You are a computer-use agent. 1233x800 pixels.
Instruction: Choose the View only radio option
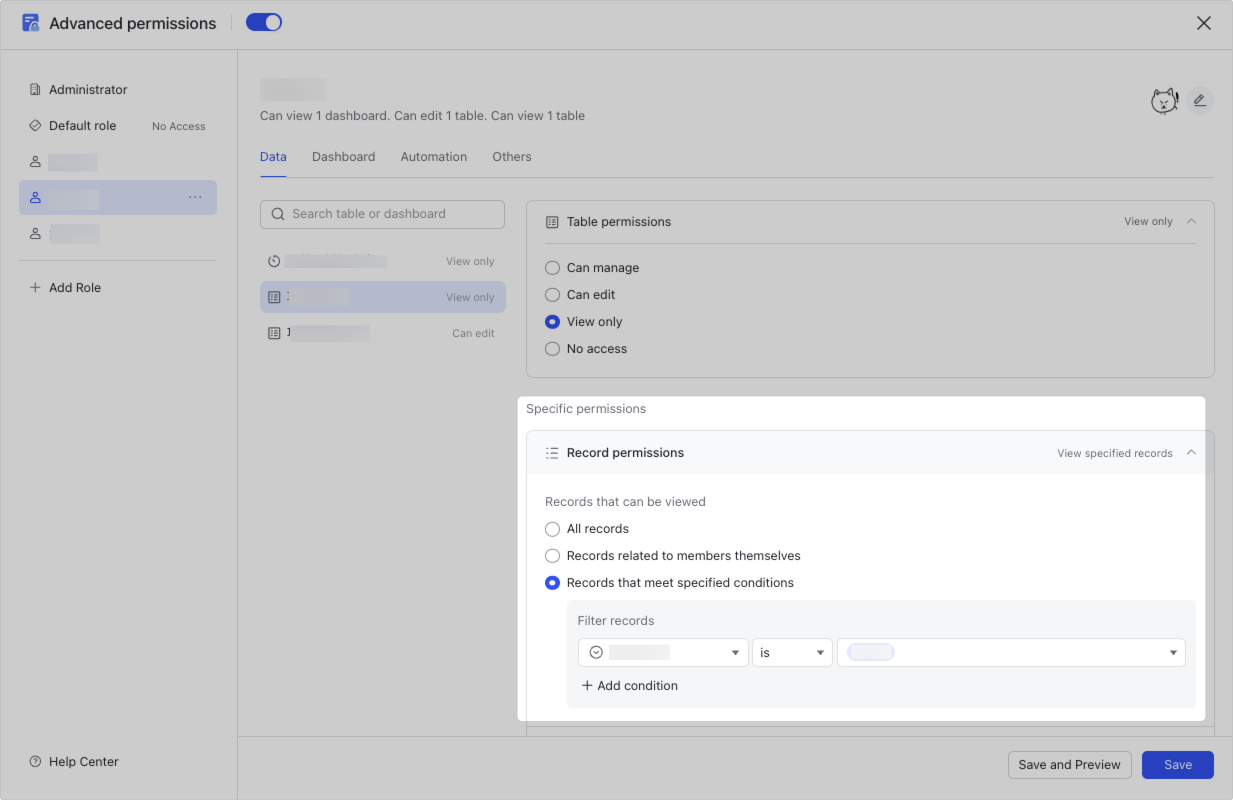pyautogui.click(x=552, y=322)
